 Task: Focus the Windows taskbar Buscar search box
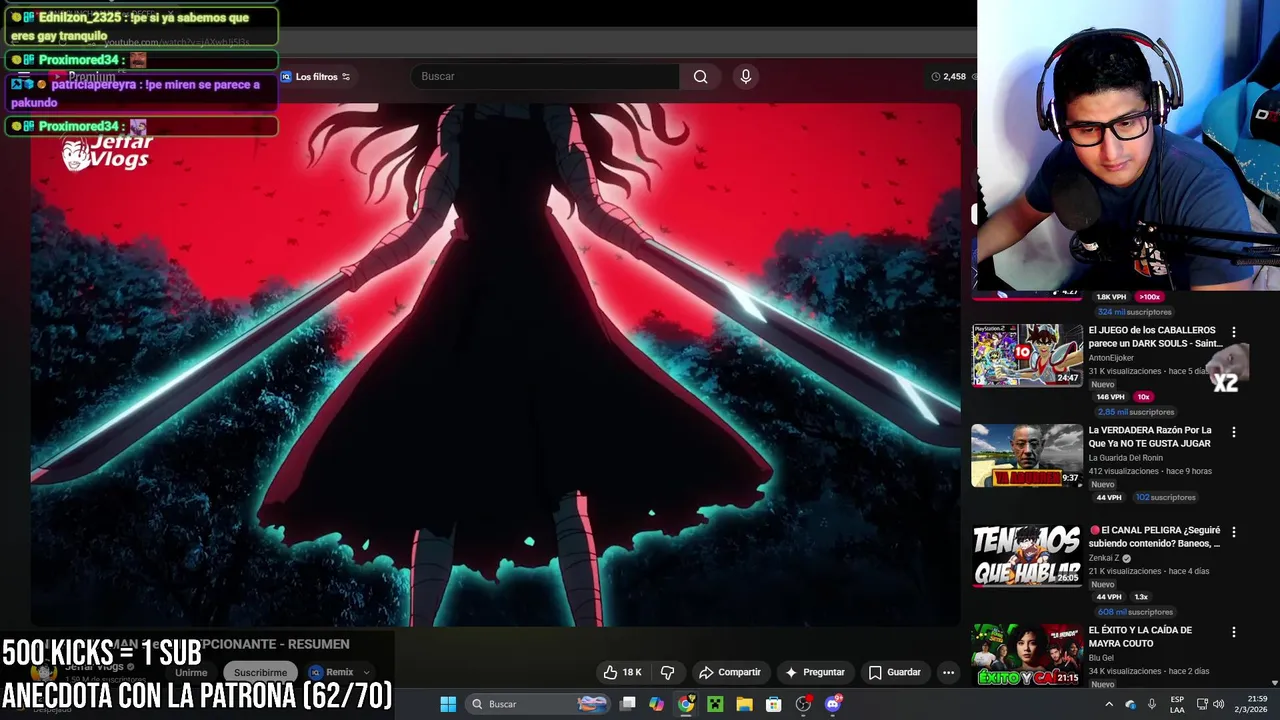(538, 704)
